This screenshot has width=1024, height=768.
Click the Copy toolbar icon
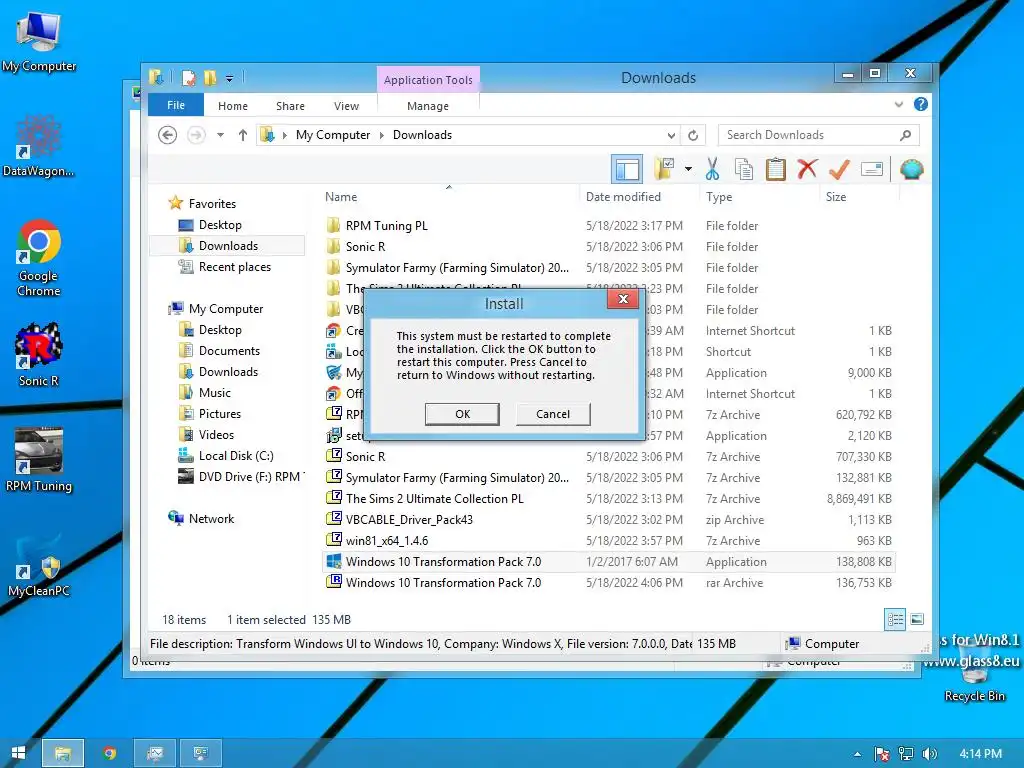pos(744,169)
